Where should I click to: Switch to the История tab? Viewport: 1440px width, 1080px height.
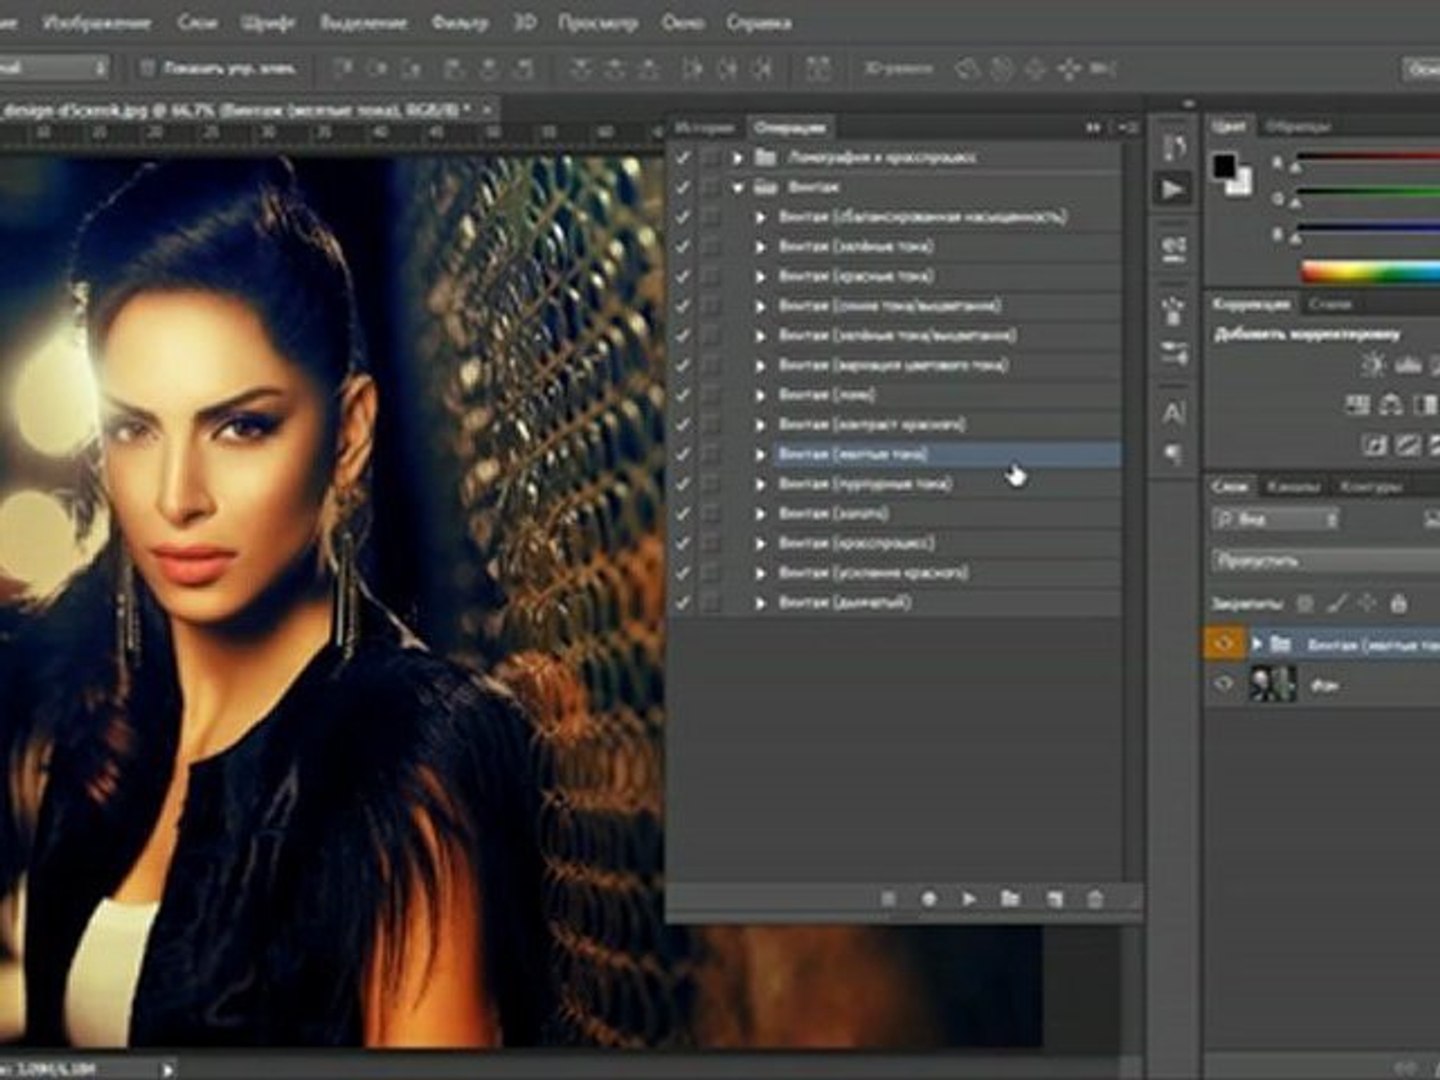coord(704,127)
